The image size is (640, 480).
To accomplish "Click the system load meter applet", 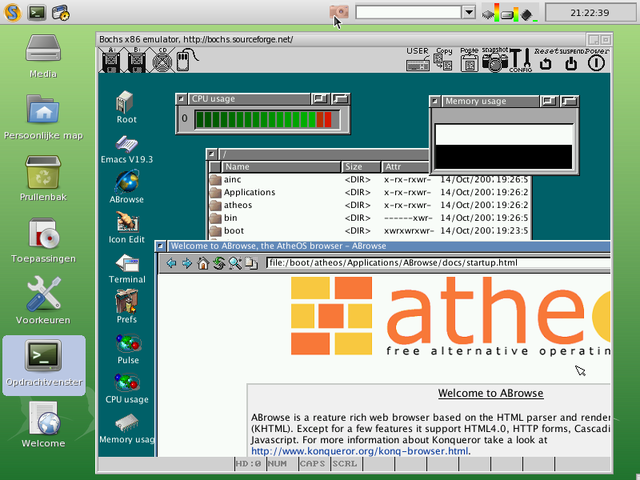I will pos(510,12).
